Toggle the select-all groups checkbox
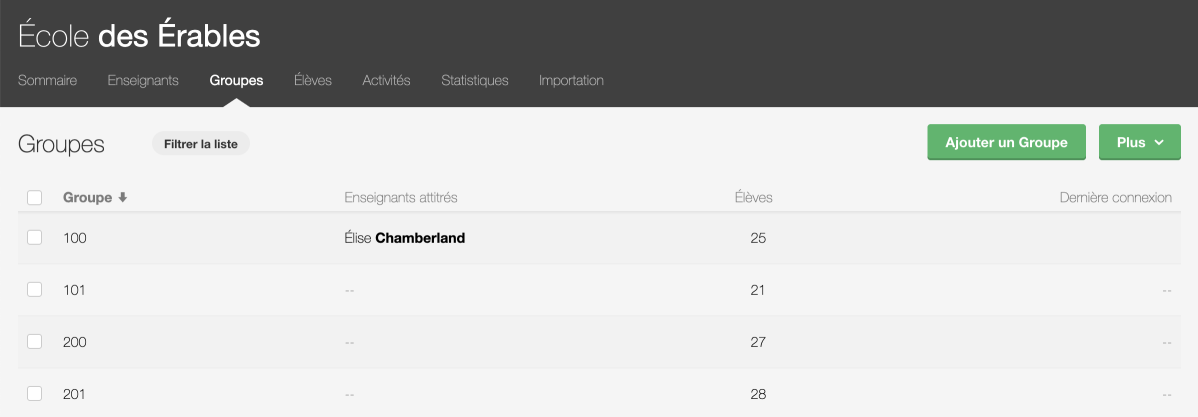Screen dimensions: 1198x417 [35, 198]
